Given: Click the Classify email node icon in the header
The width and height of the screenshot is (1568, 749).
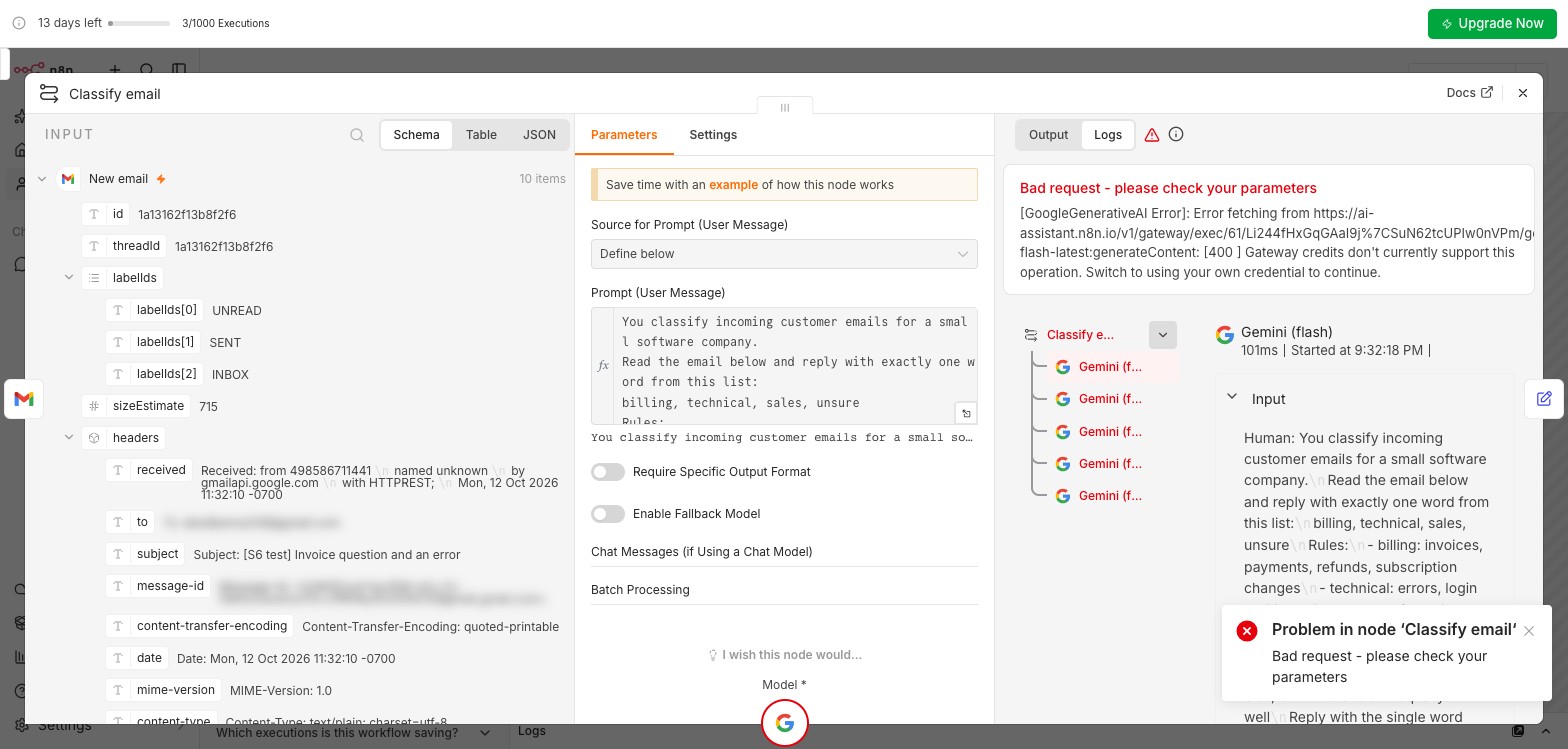Looking at the screenshot, I should pos(48,93).
